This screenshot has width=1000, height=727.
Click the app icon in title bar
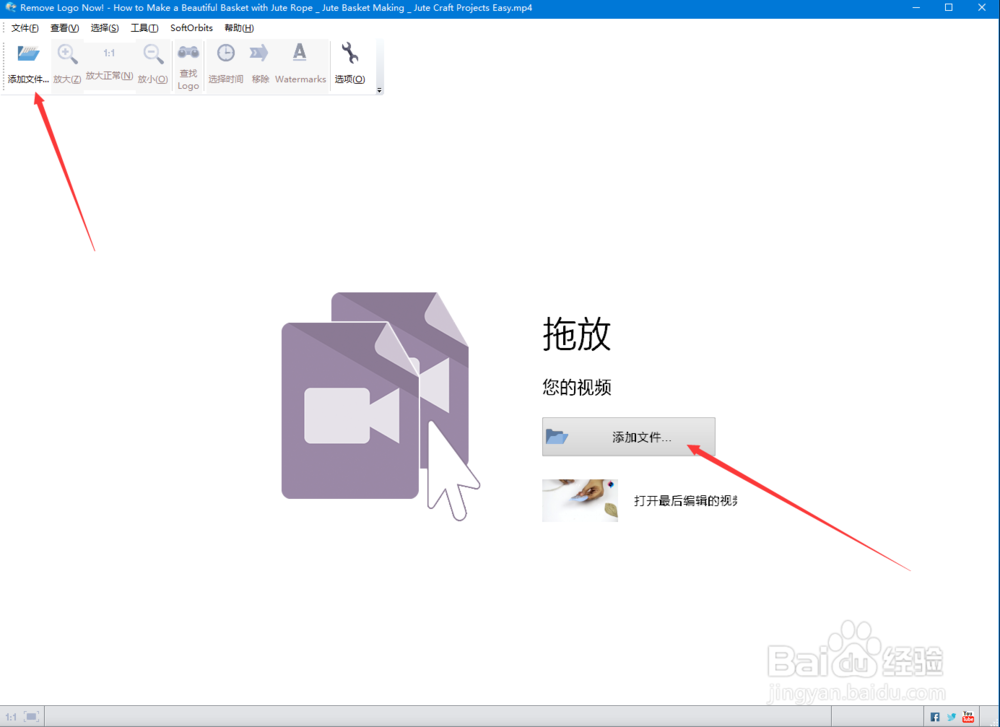[10, 8]
